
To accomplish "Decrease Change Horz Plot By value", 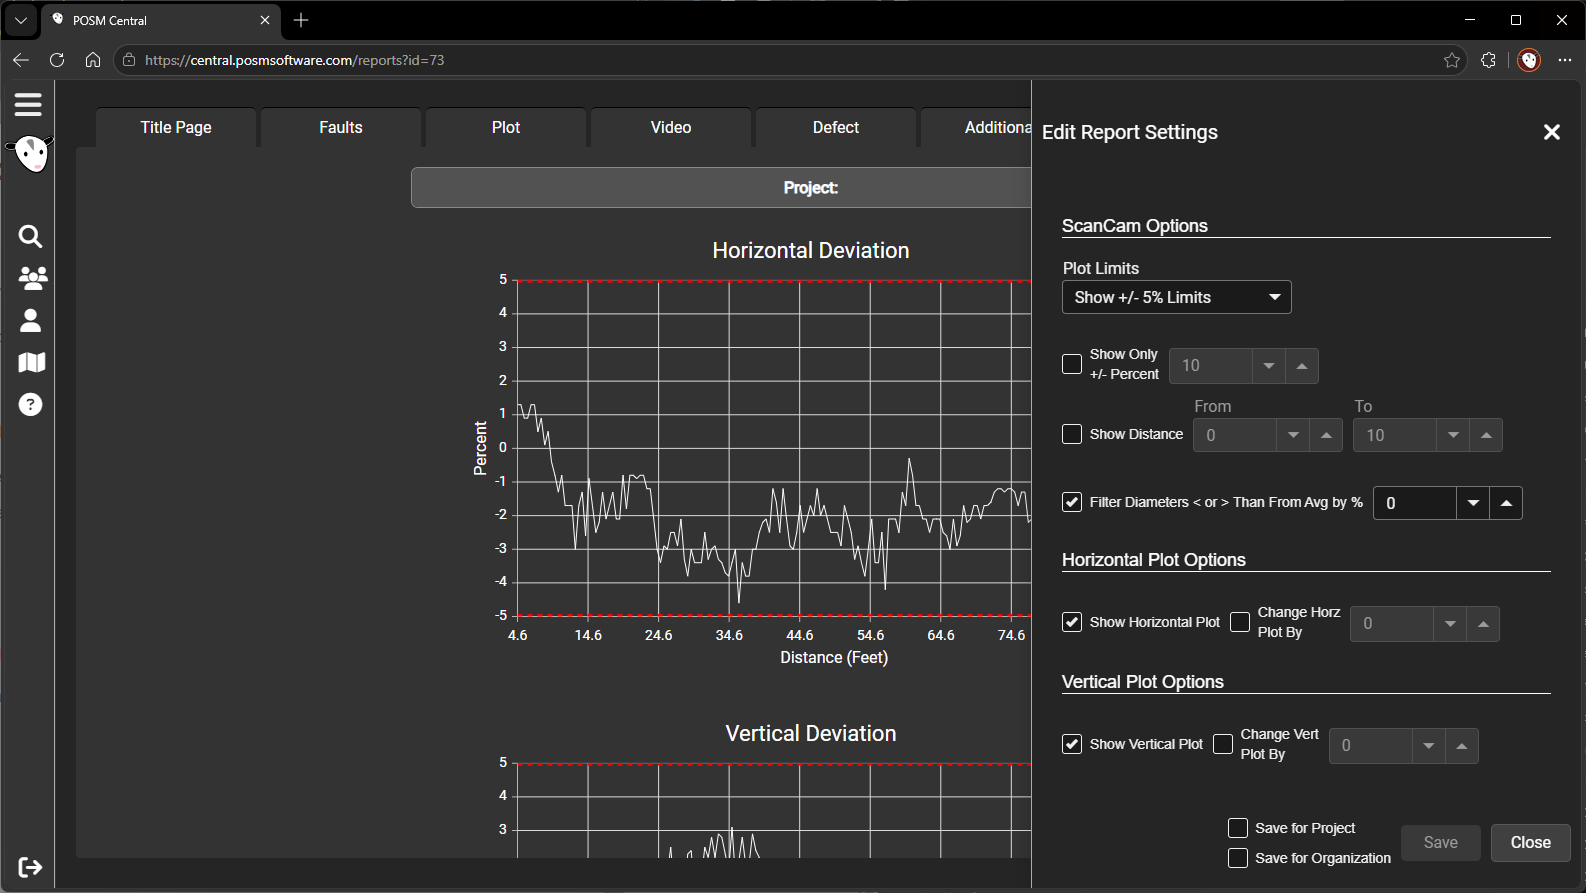I will [x=1450, y=624].
